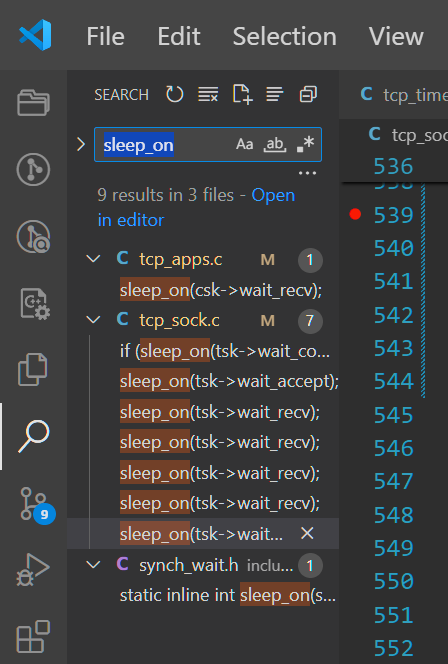Toggle Match Case option

click(x=244, y=144)
